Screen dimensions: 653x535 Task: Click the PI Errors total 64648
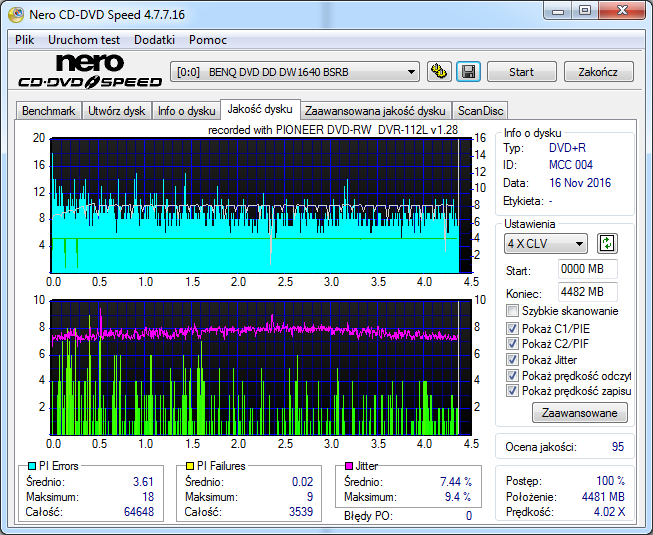[139, 512]
